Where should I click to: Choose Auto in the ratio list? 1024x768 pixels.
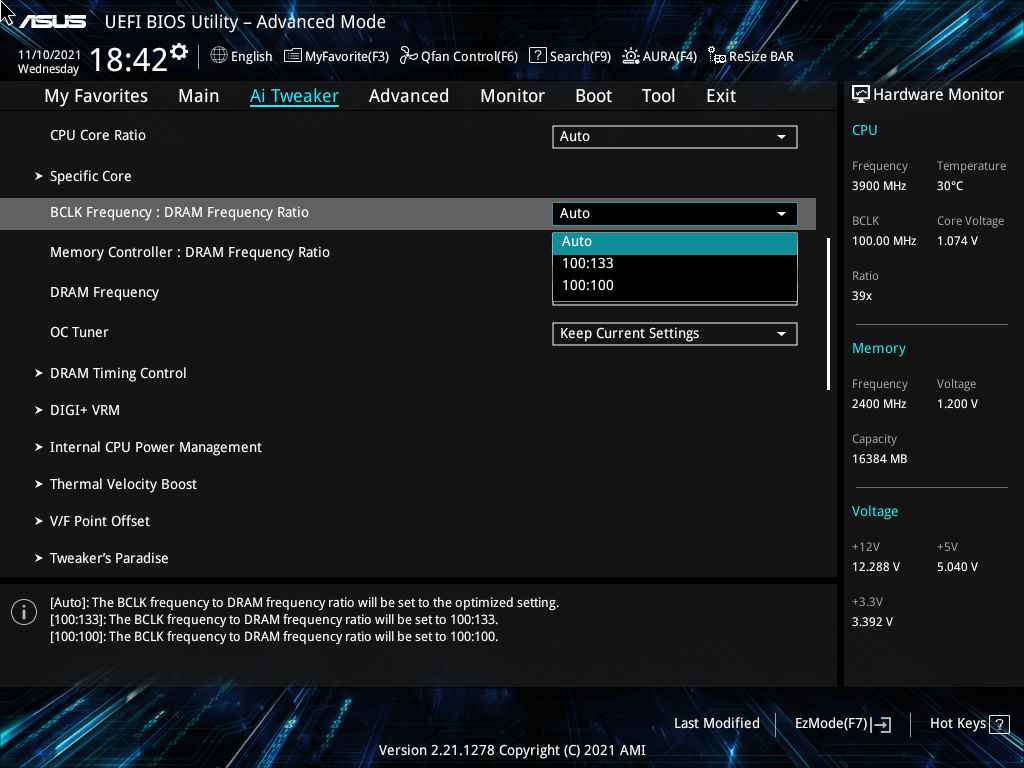click(675, 242)
